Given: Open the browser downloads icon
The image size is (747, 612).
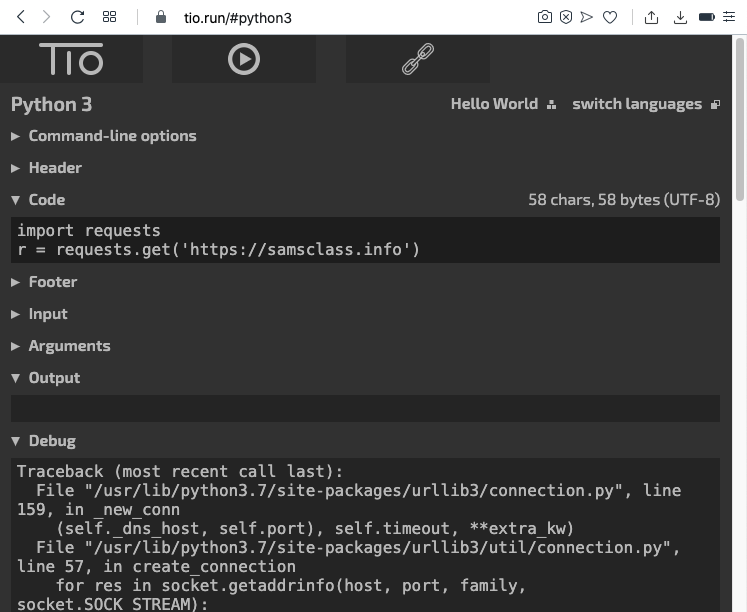Looking at the screenshot, I should click(680, 17).
